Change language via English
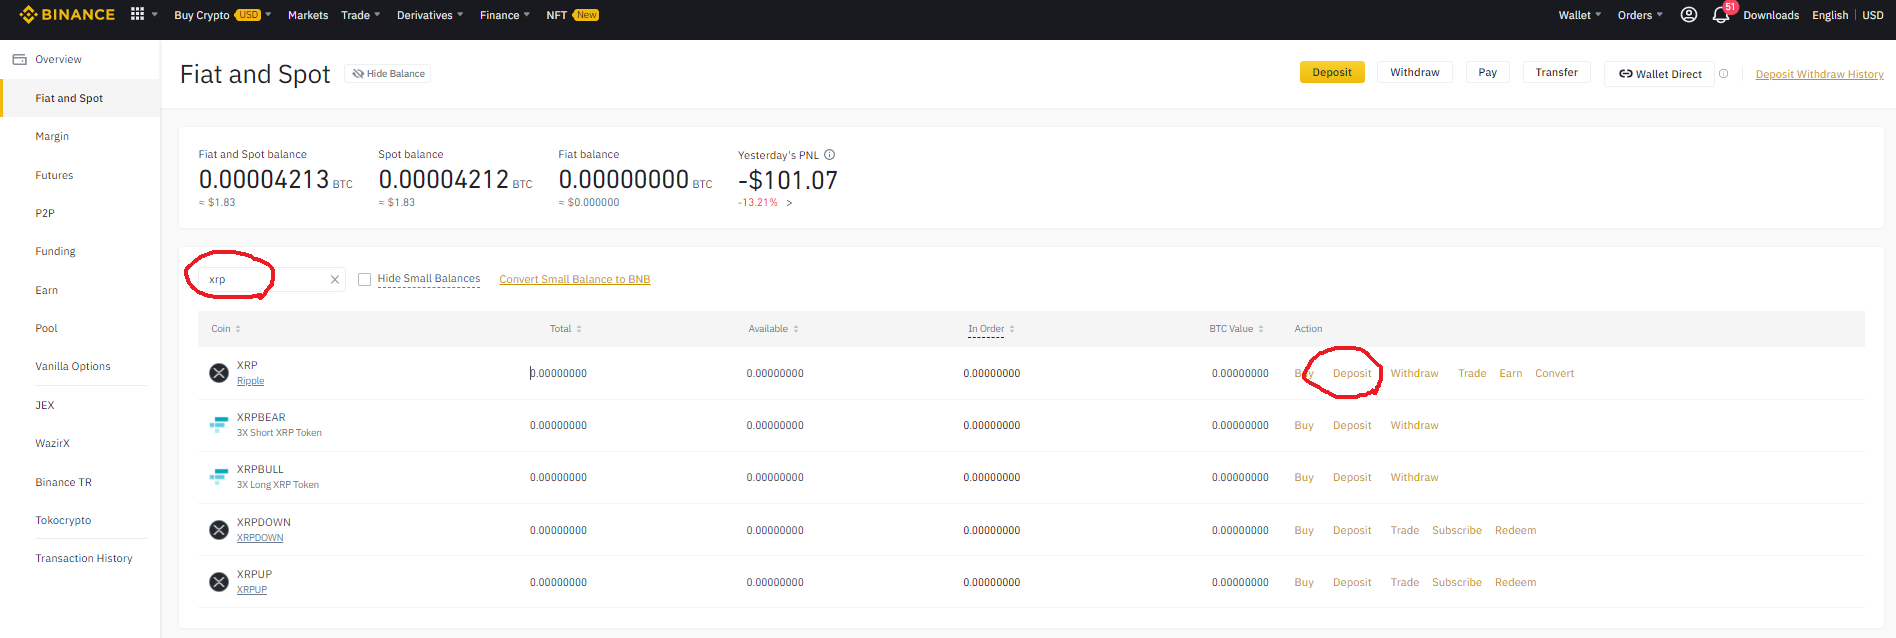This screenshot has width=1896, height=638. tap(1830, 15)
